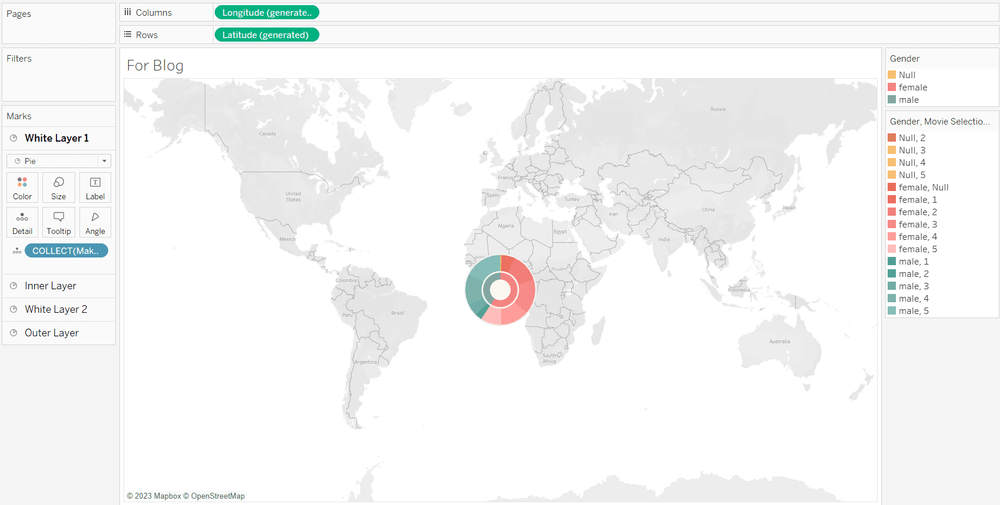1000x505 pixels.
Task: Expand the Inner Layer marks section
Action: tap(50, 286)
